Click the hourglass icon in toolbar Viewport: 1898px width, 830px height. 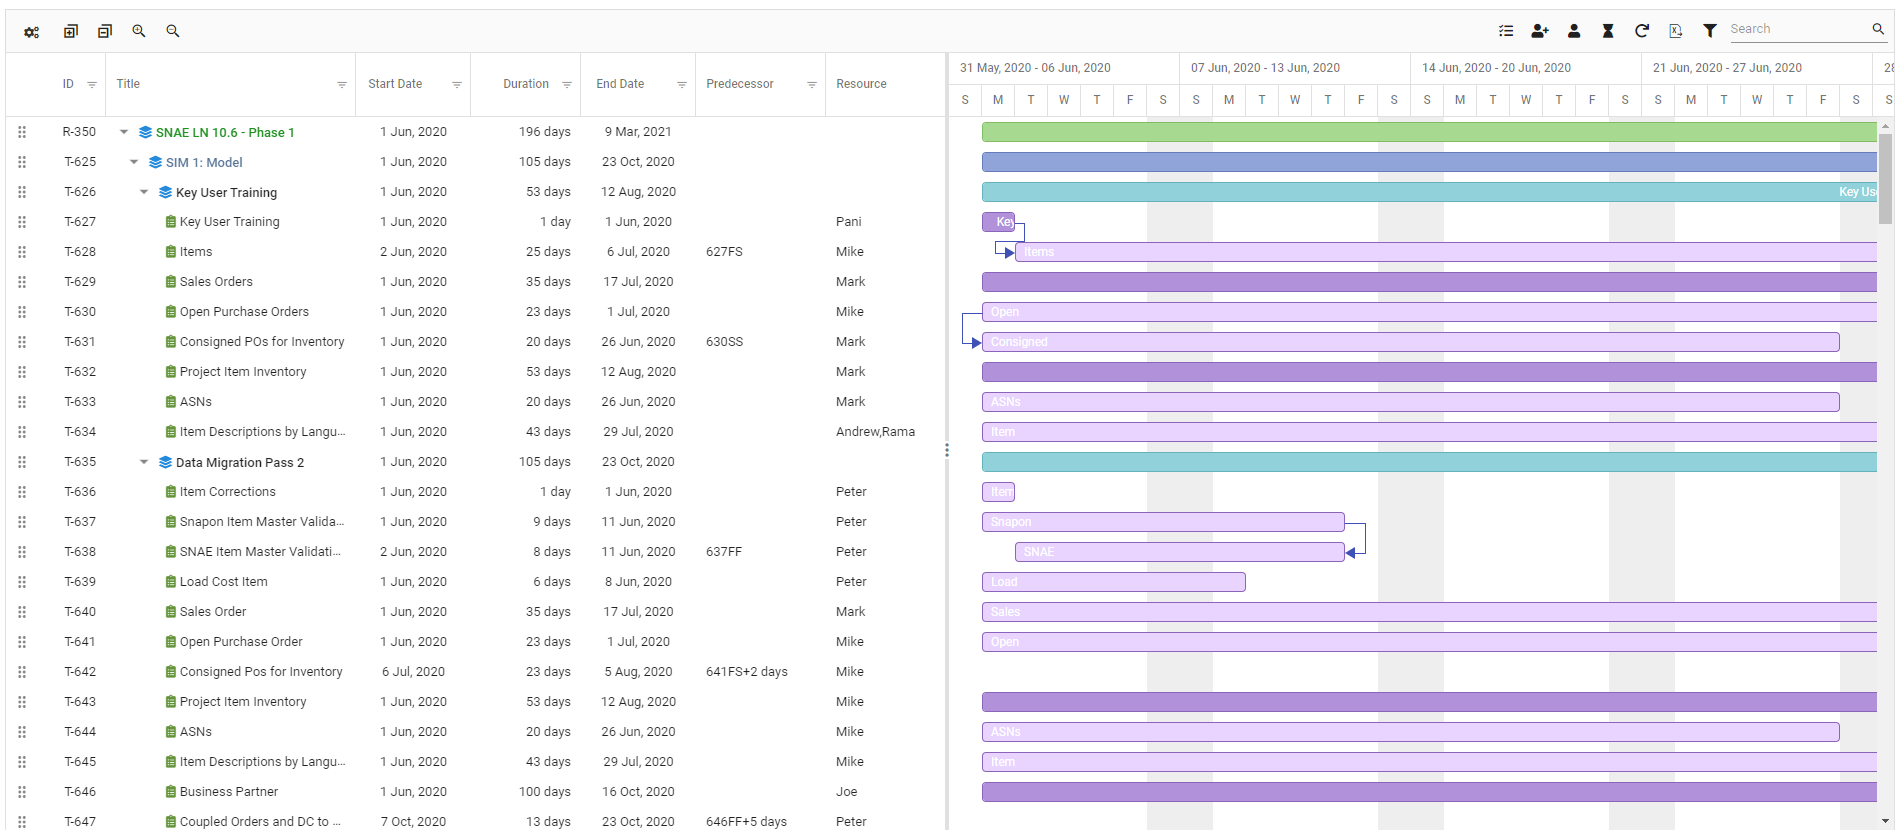[x=1608, y=31]
